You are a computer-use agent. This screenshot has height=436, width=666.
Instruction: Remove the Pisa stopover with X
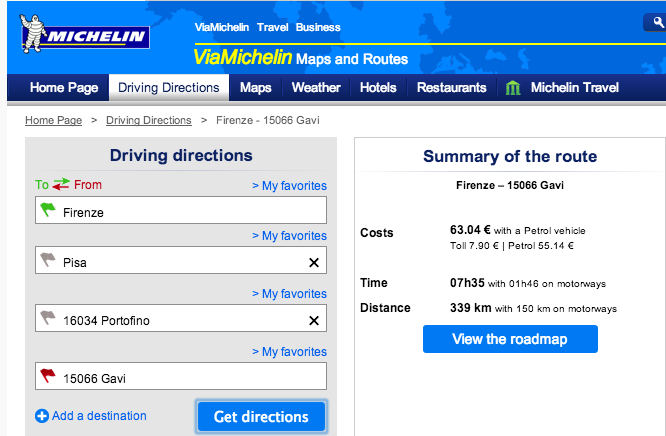(314, 263)
